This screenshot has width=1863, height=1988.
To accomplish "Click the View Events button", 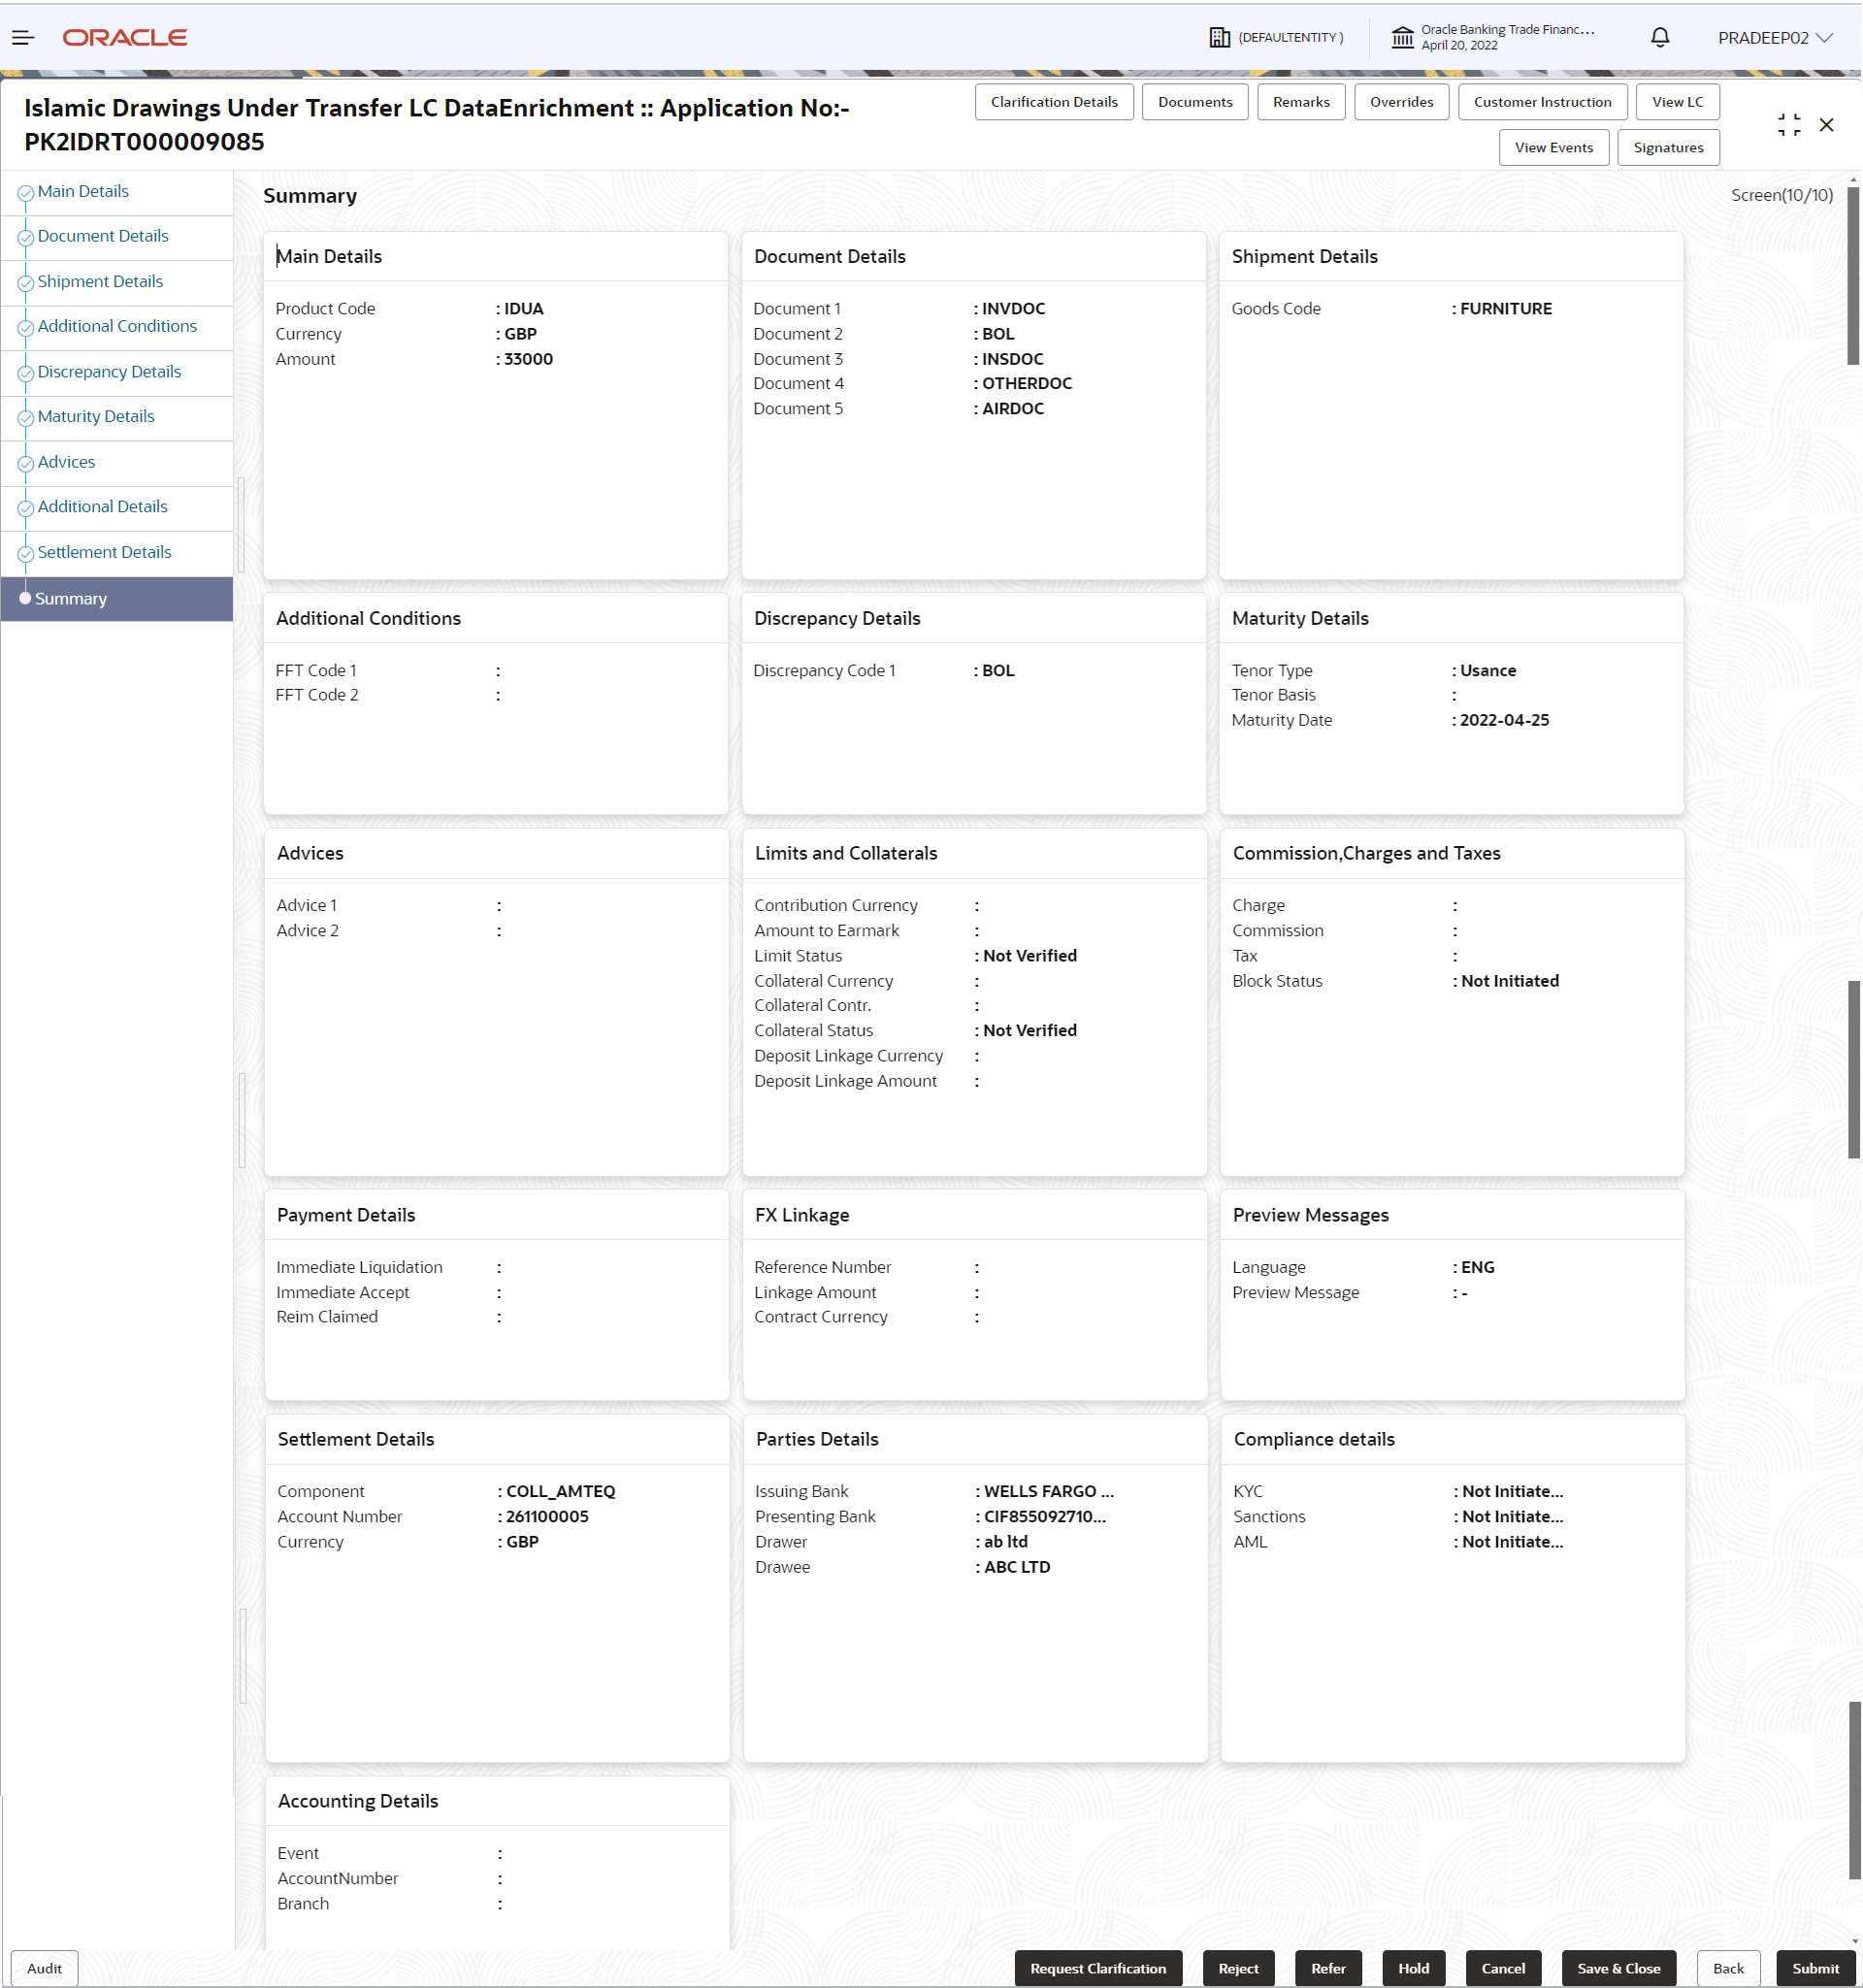I will 1554,147.
